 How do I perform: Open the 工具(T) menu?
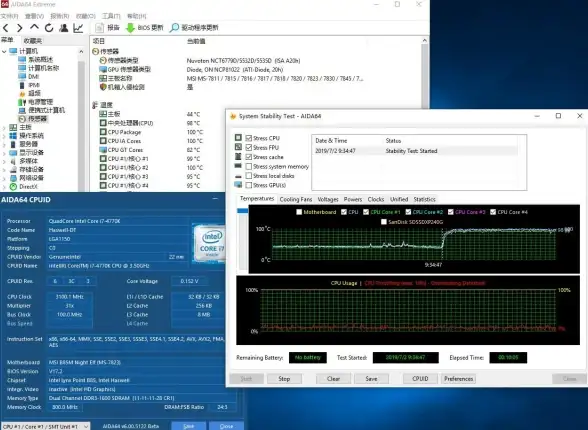[111, 16]
